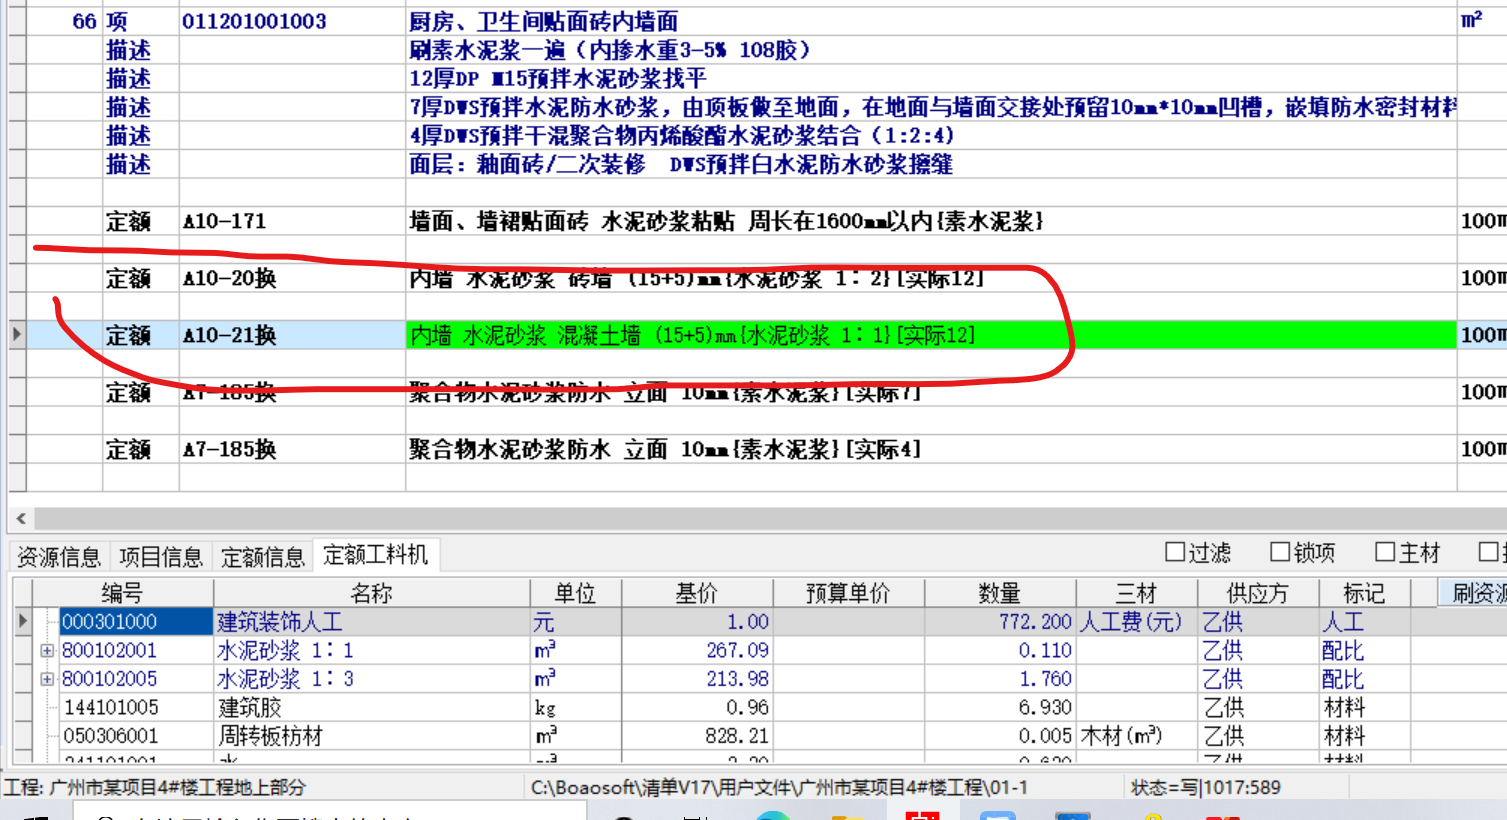Click the 基价 column header
The image size is (1507, 820).
pyautogui.click(x=697, y=593)
